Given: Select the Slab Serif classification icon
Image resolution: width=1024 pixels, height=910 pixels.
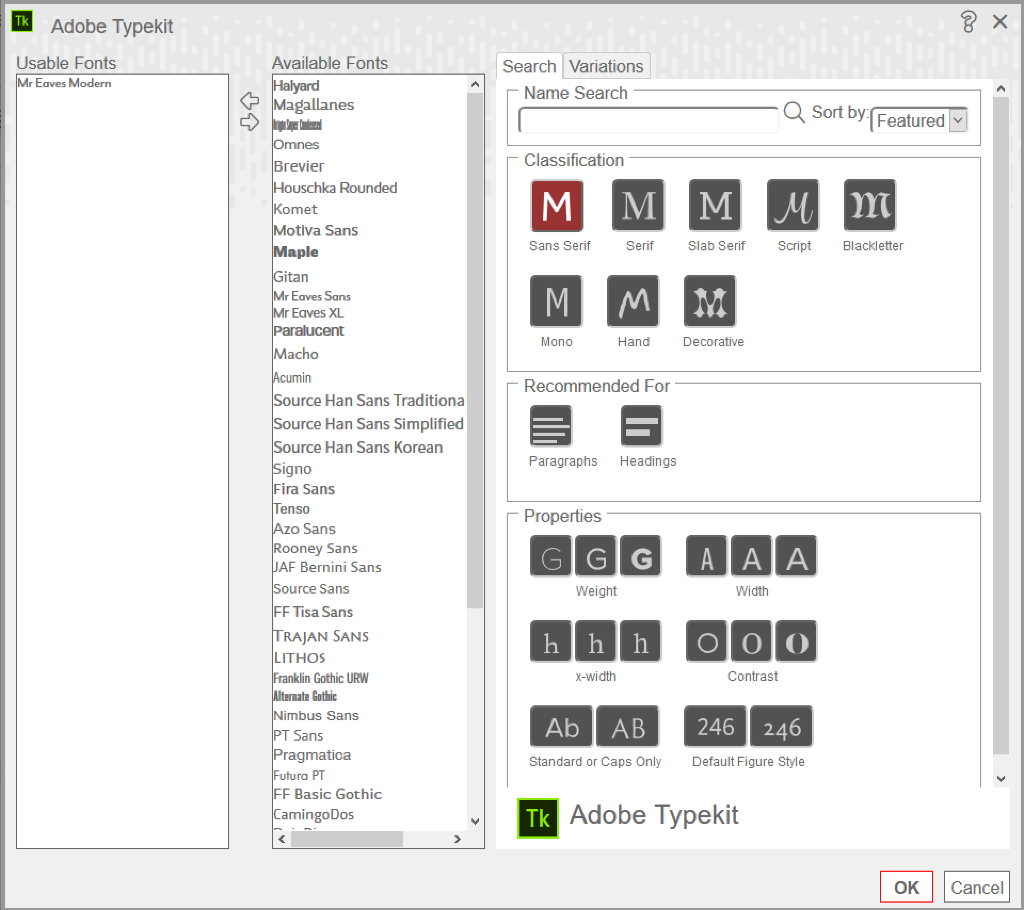Looking at the screenshot, I should click(x=715, y=205).
